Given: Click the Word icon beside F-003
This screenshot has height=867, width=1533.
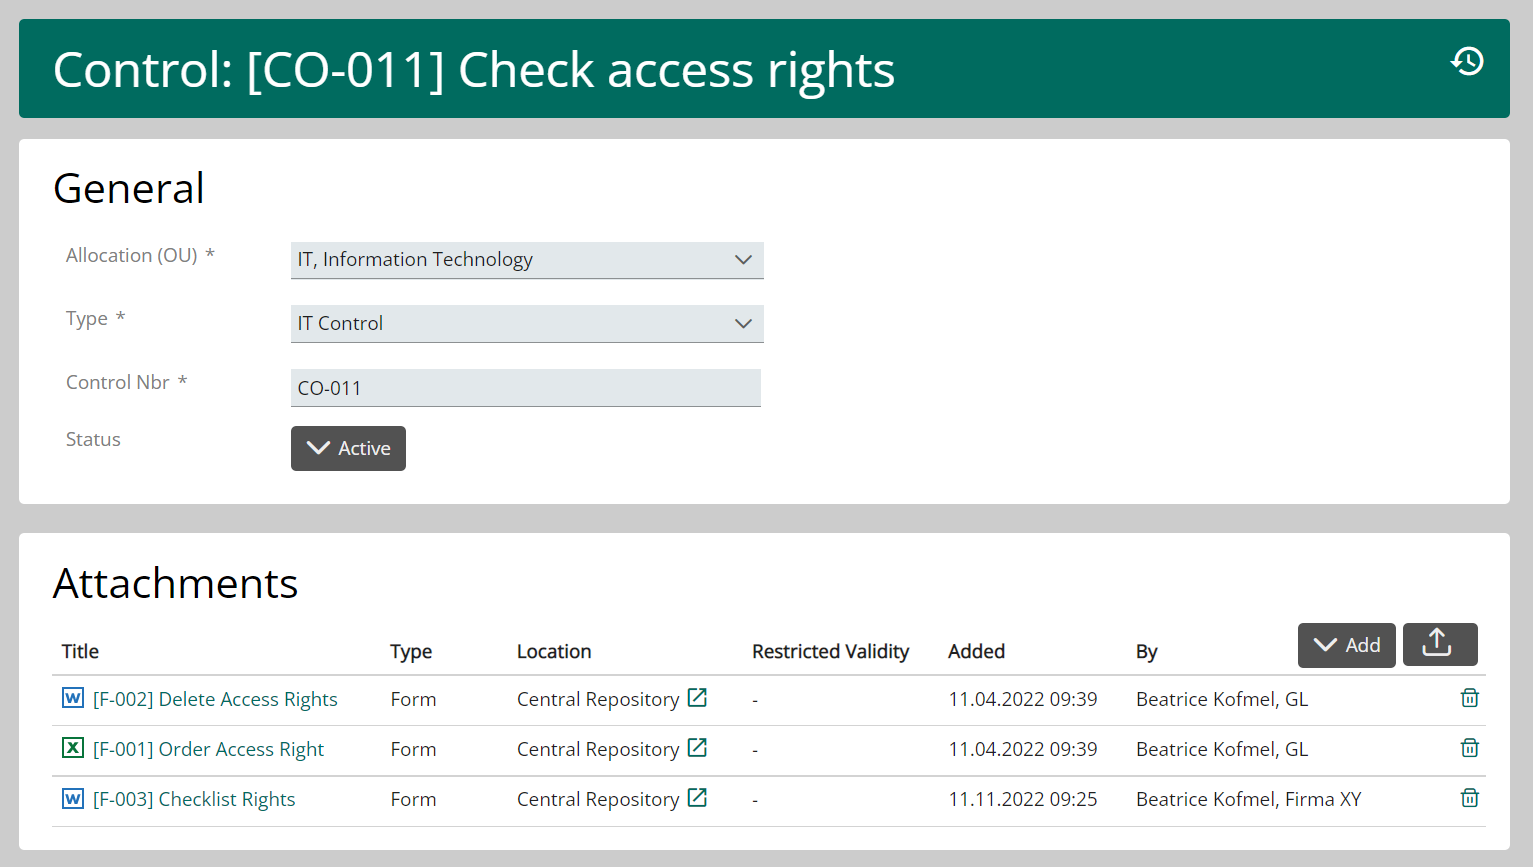Looking at the screenshot, I should pyautogui.click(x=73, y=798).
